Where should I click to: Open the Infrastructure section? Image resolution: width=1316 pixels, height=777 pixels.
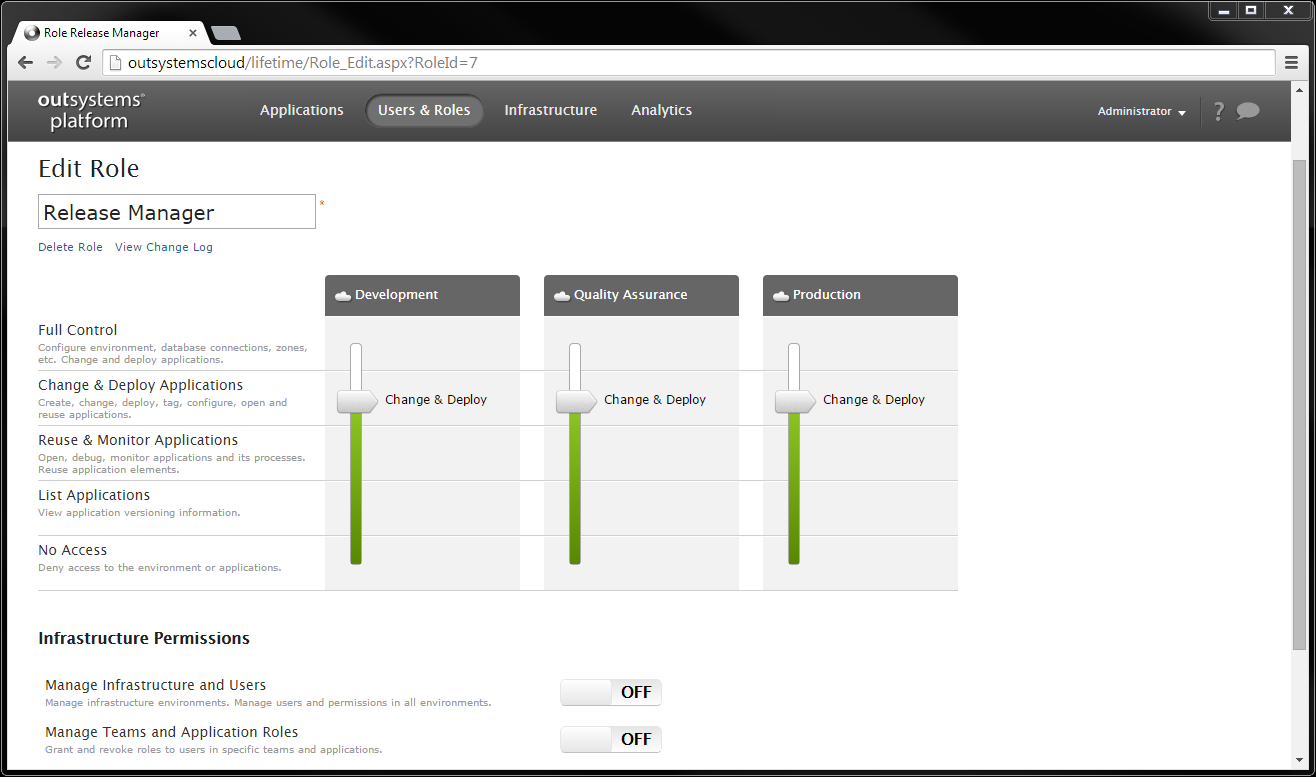tap(550, 110)
